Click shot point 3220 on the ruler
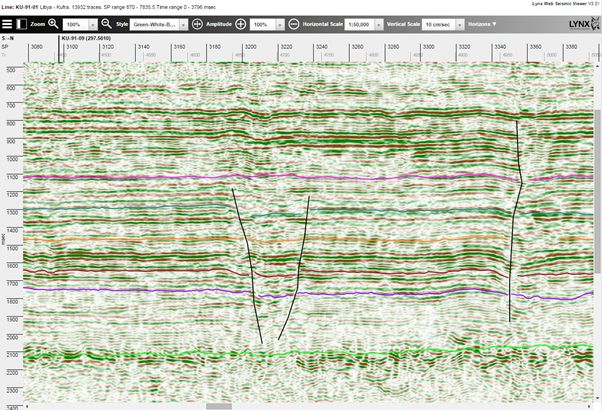602x410 pixels. (x=286, y=47)
